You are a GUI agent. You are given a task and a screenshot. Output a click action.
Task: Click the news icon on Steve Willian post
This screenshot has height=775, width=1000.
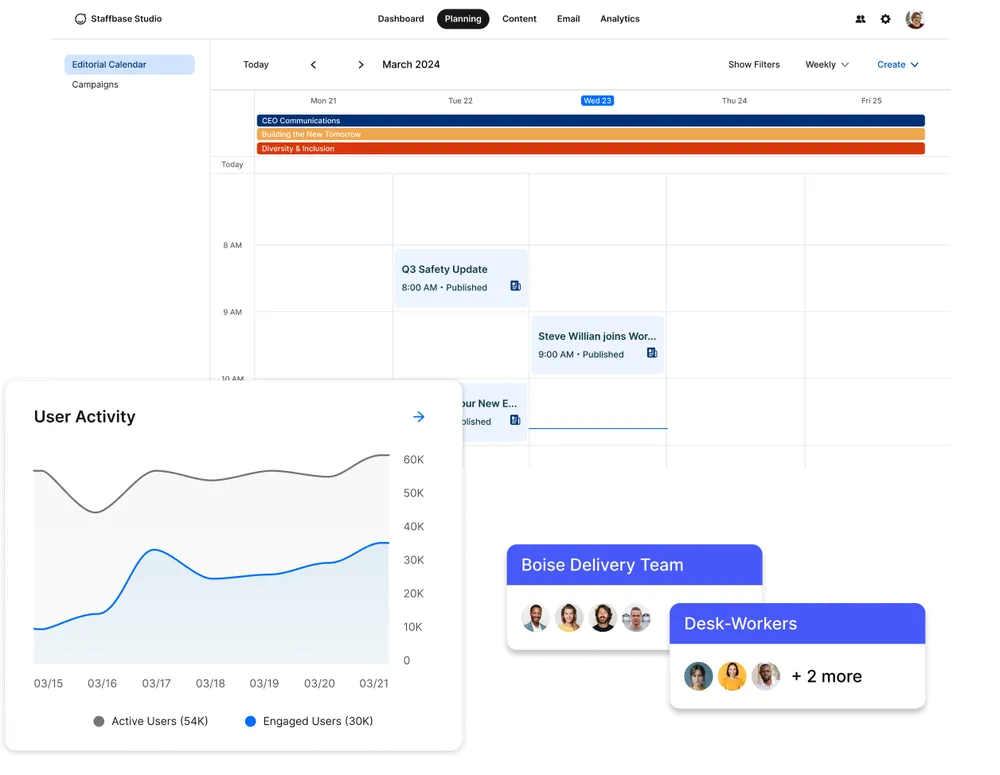tap(652, 353)
